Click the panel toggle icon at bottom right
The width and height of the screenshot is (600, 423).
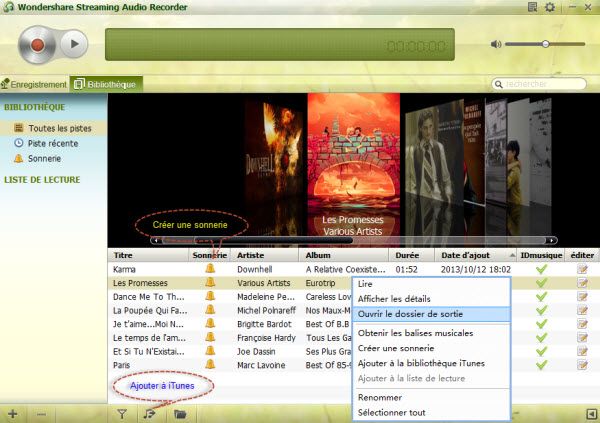coord(591,414)
